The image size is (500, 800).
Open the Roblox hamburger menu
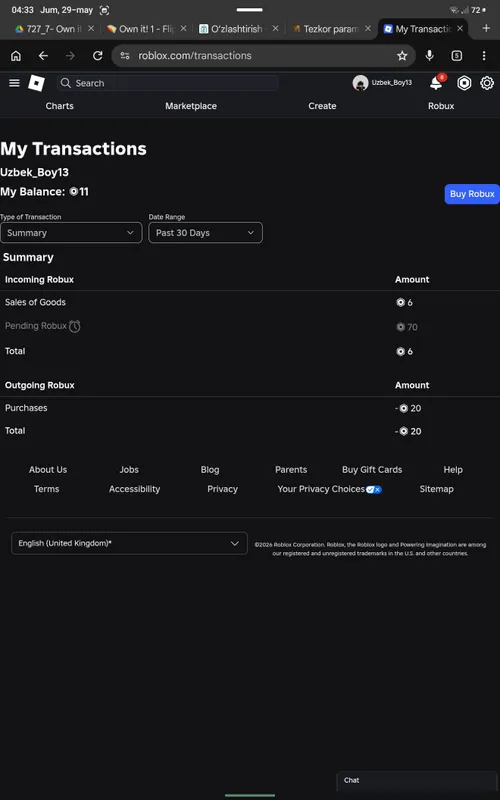[14, 83]
